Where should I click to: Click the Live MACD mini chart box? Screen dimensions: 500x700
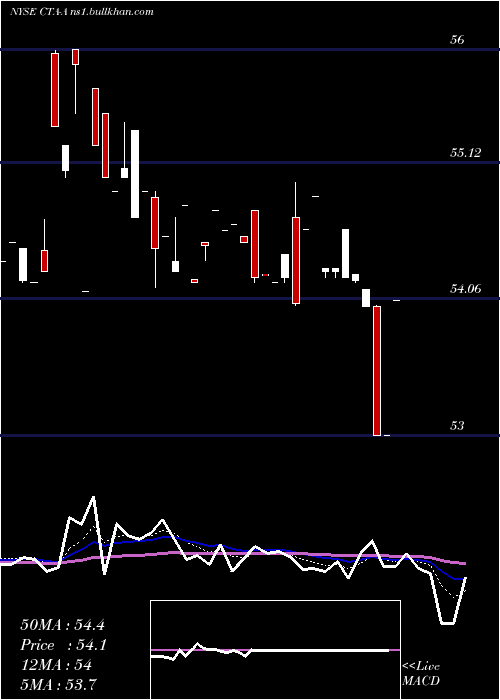pyautogui.click(x=275, y=650)
